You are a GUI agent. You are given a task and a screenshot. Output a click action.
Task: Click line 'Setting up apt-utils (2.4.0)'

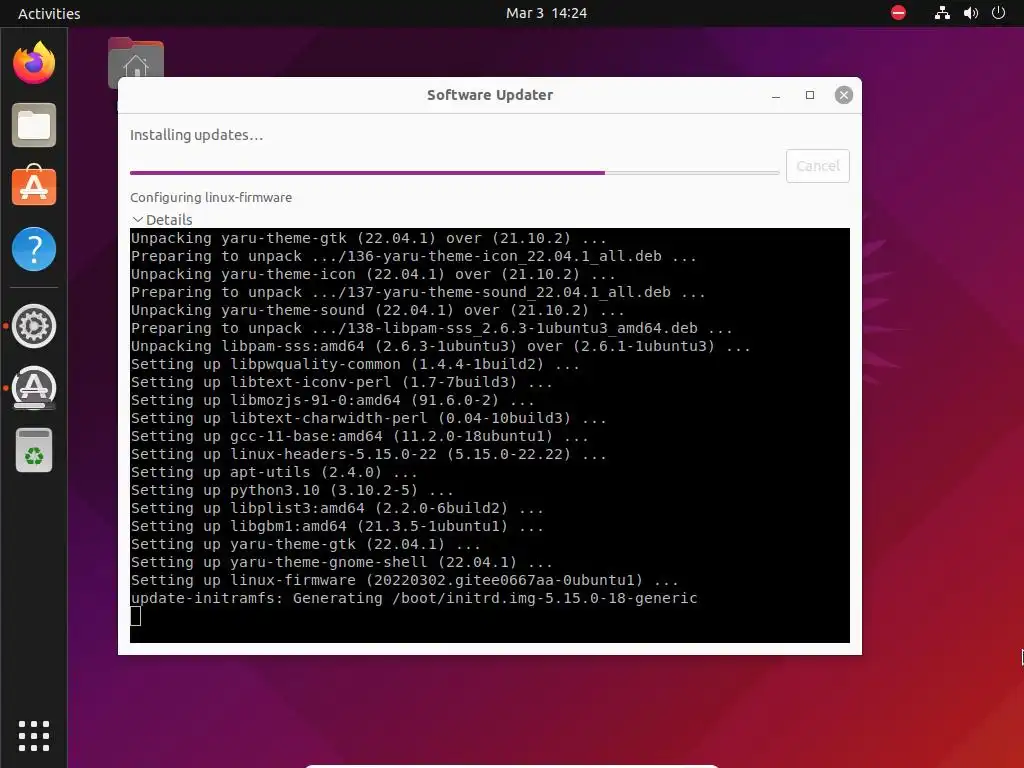pyautogui.click(x=274, y=472)
